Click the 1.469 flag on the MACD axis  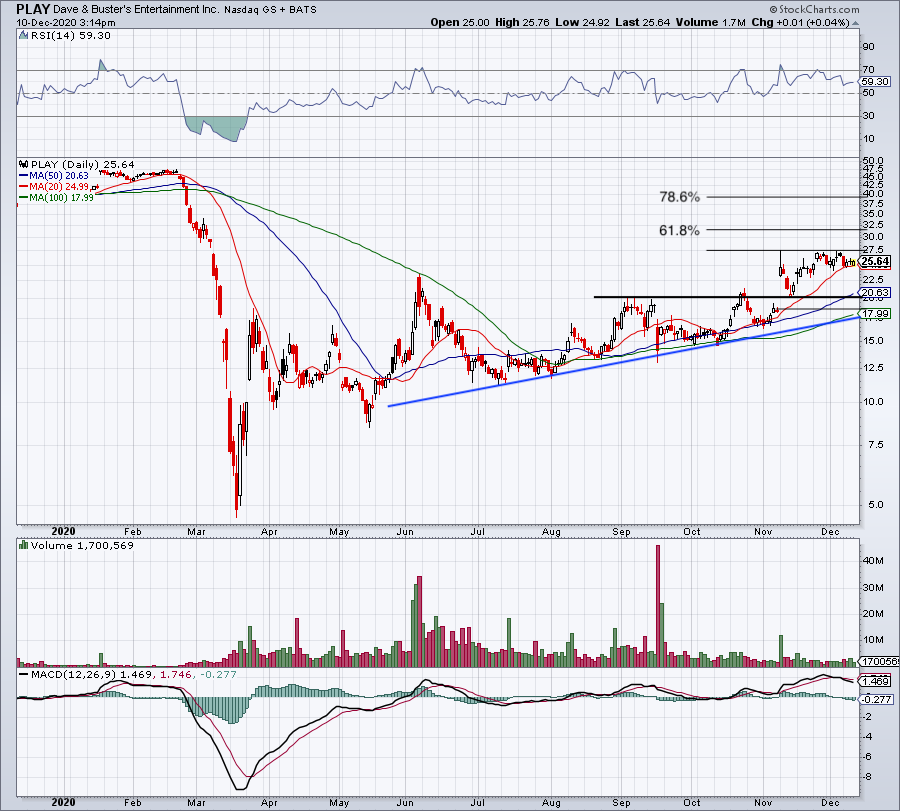[876, 681]
